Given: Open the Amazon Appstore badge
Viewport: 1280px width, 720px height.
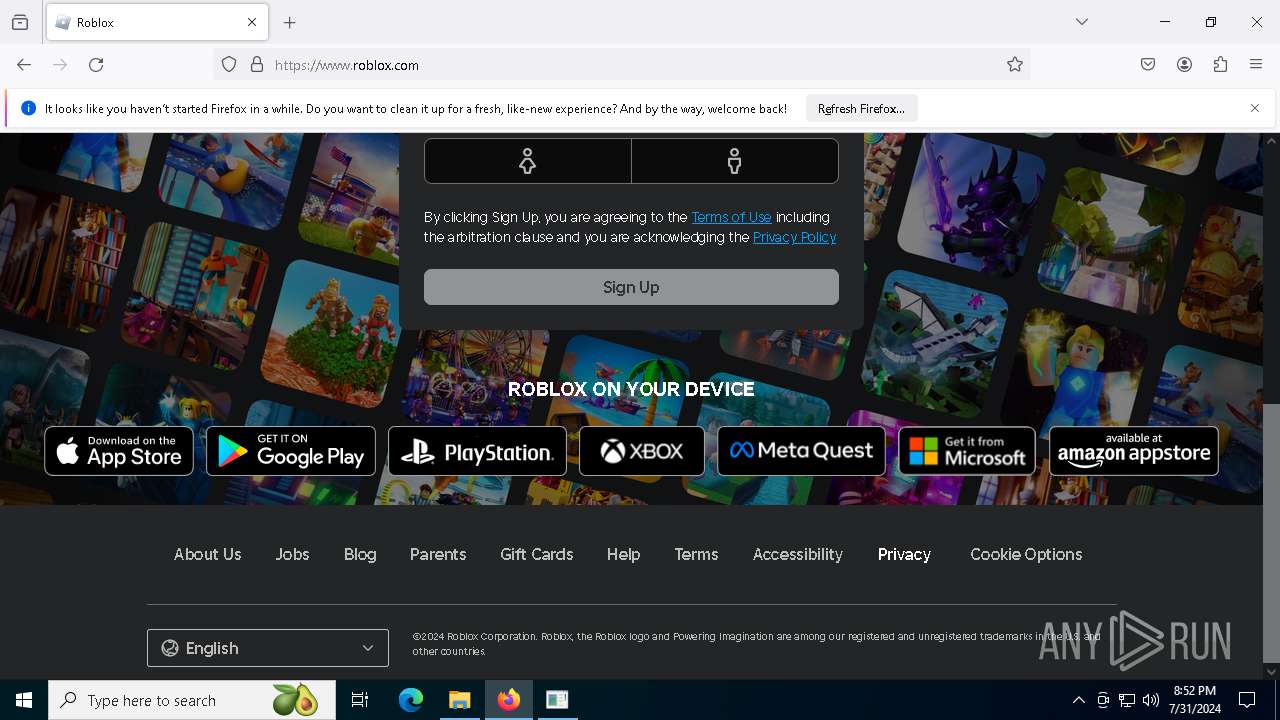Looking at the screenshot, I should coord(1134,451).
